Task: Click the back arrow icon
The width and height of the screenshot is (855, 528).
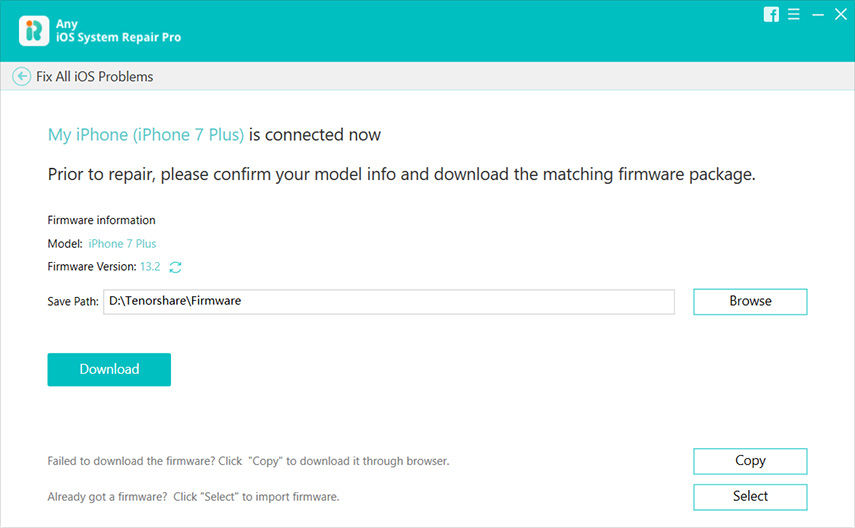Action: [x=21, y=76]
